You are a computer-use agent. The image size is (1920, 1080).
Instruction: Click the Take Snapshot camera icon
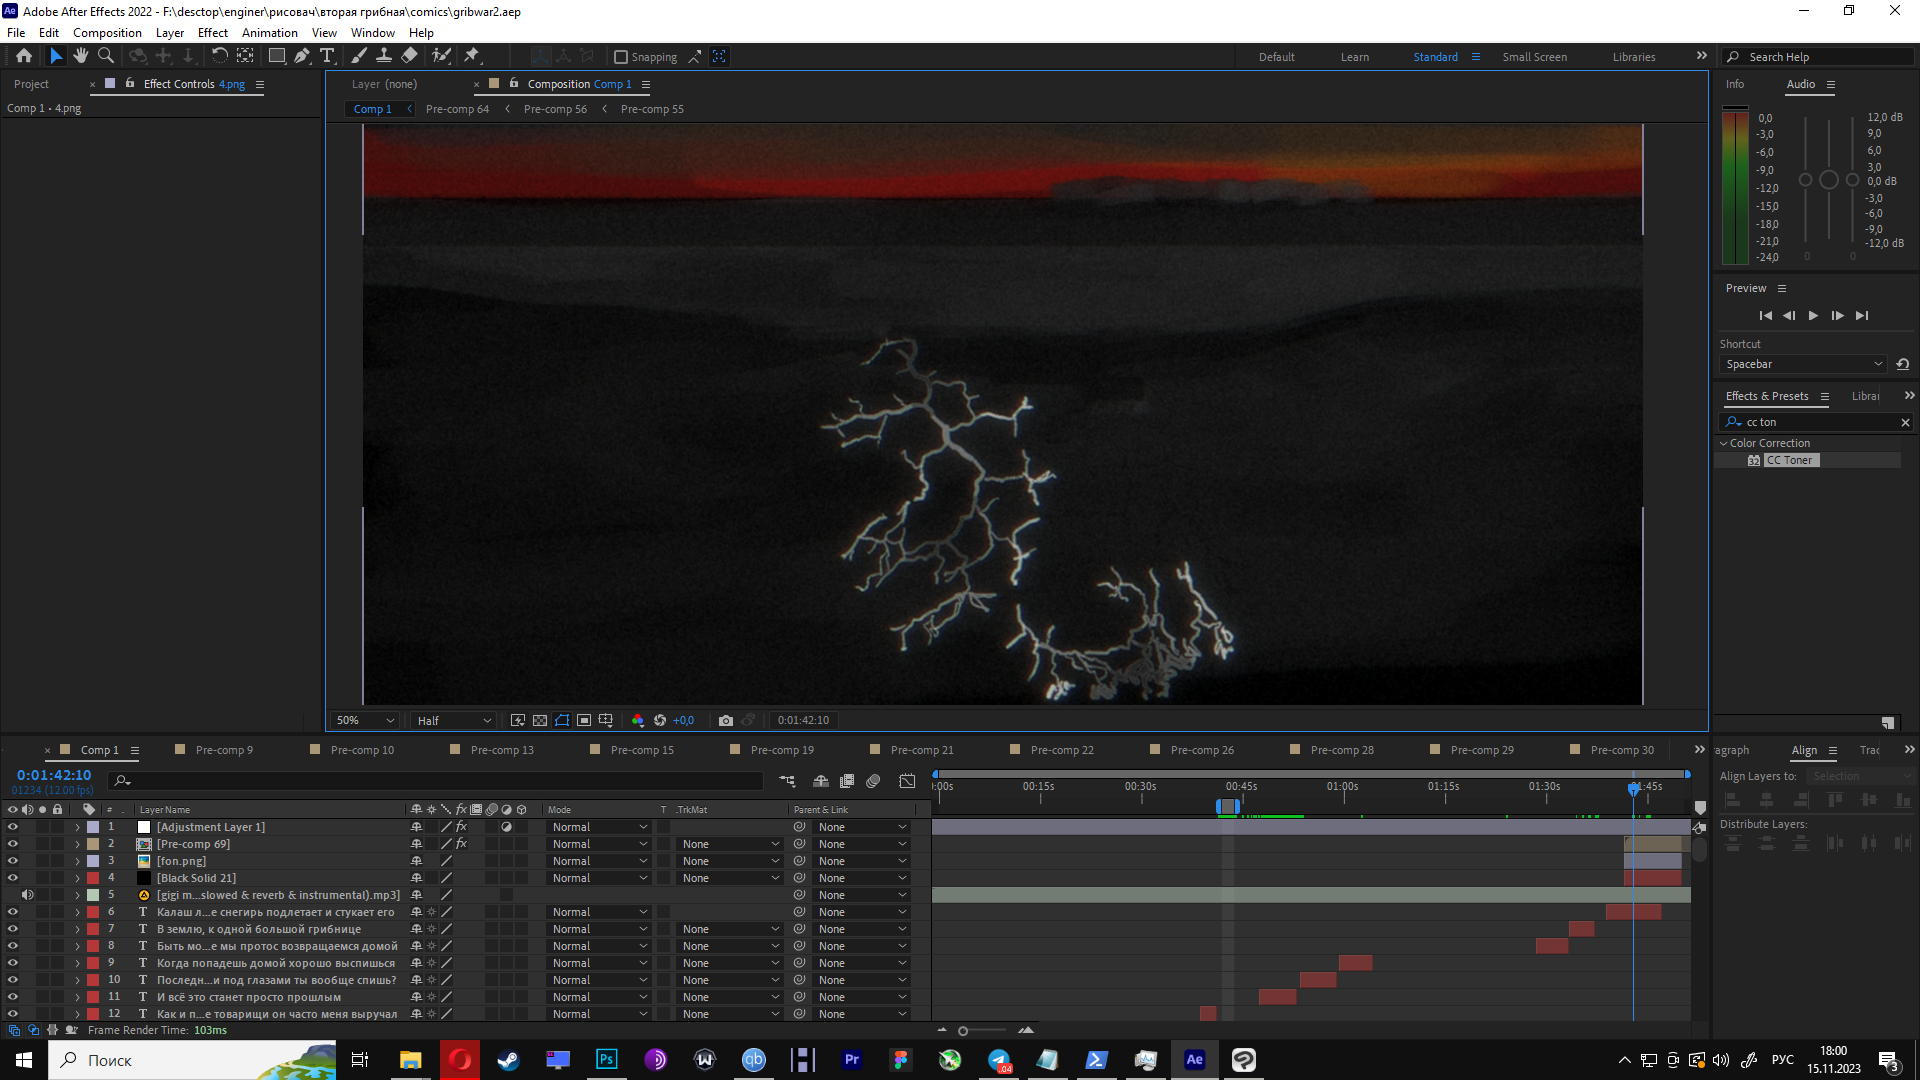[x=726, y=720]
